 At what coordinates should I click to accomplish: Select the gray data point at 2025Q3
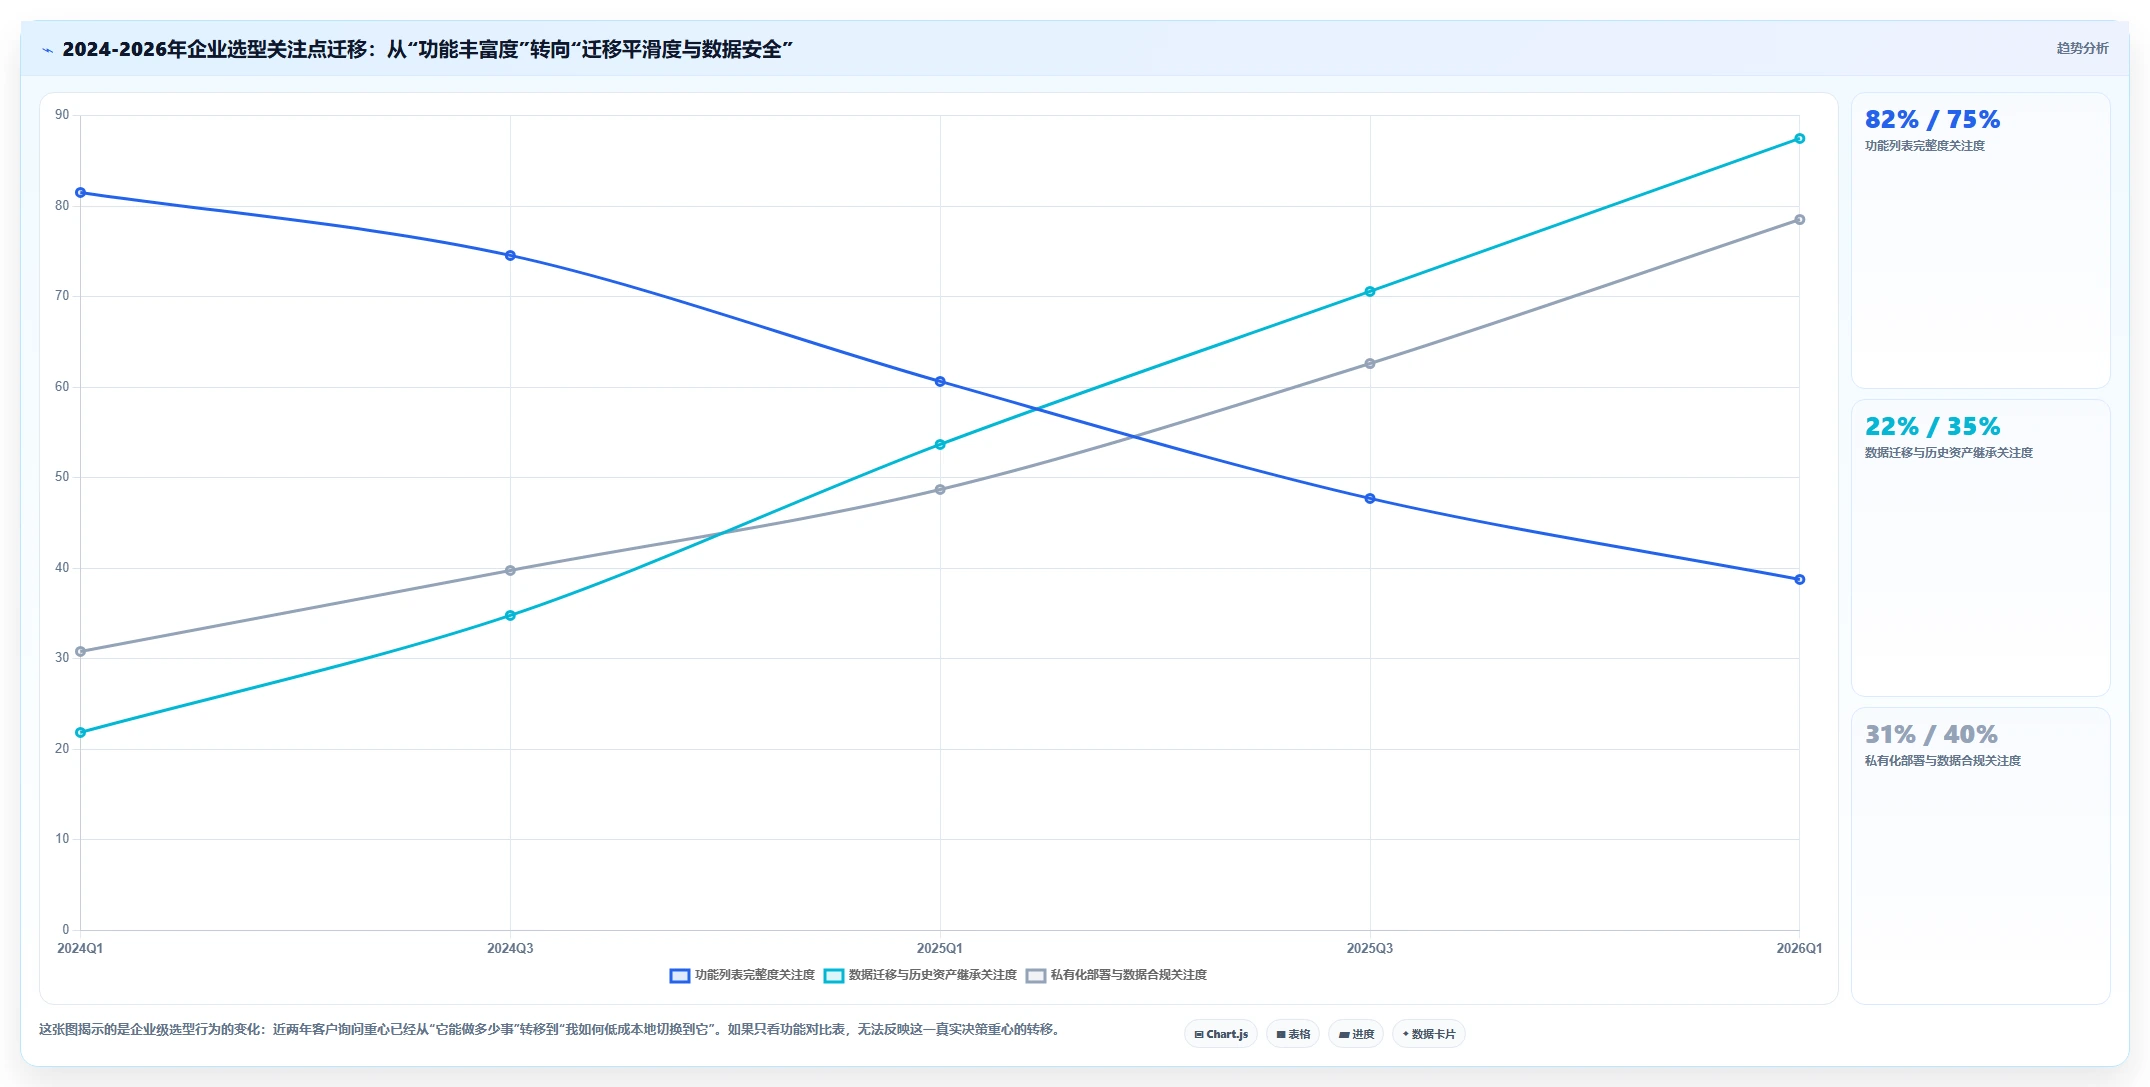tap(1370, 364)
